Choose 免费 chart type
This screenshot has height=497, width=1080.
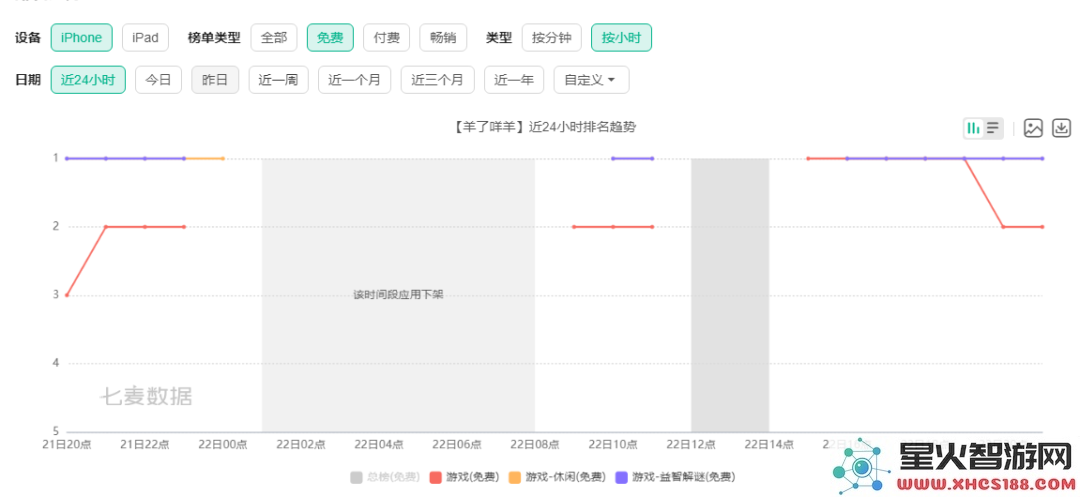(330, 38)
